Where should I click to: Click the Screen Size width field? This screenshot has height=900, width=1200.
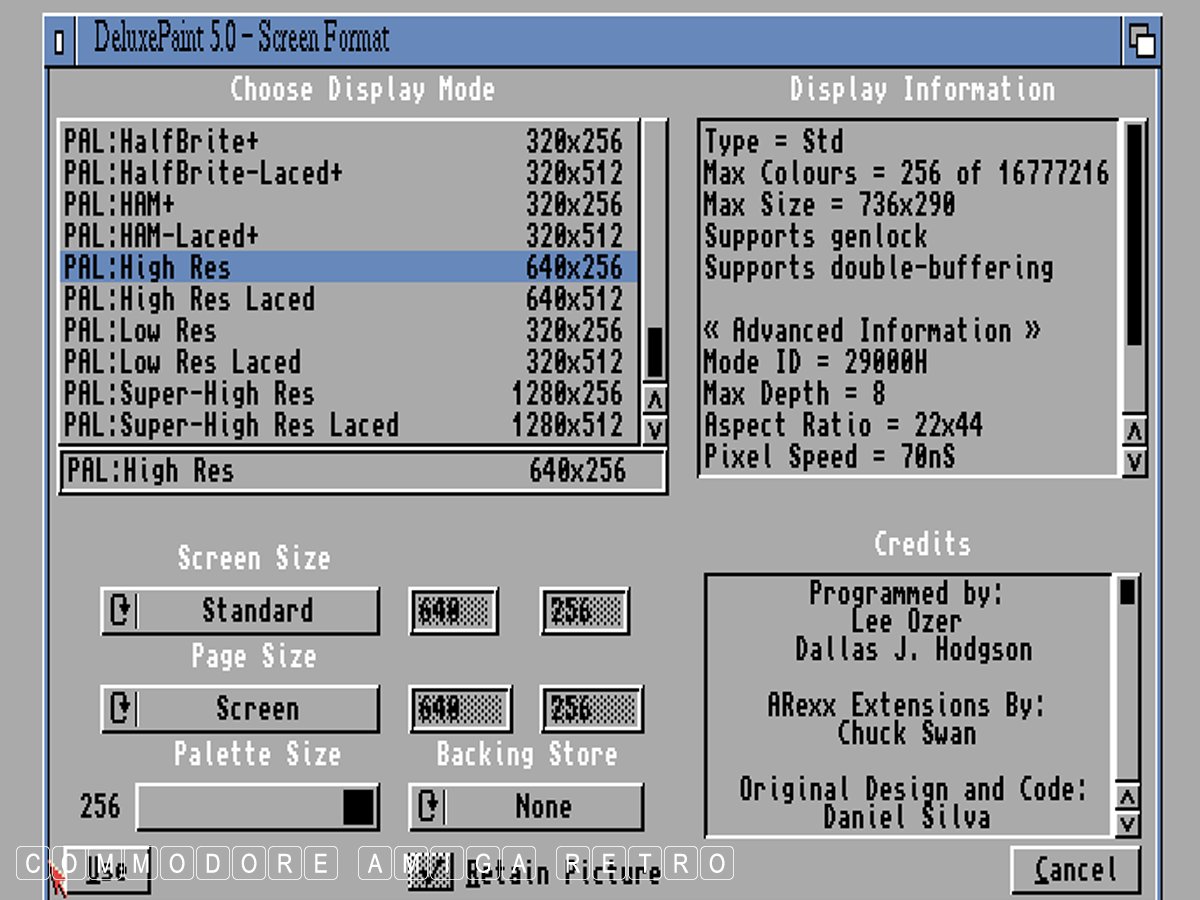454,610
